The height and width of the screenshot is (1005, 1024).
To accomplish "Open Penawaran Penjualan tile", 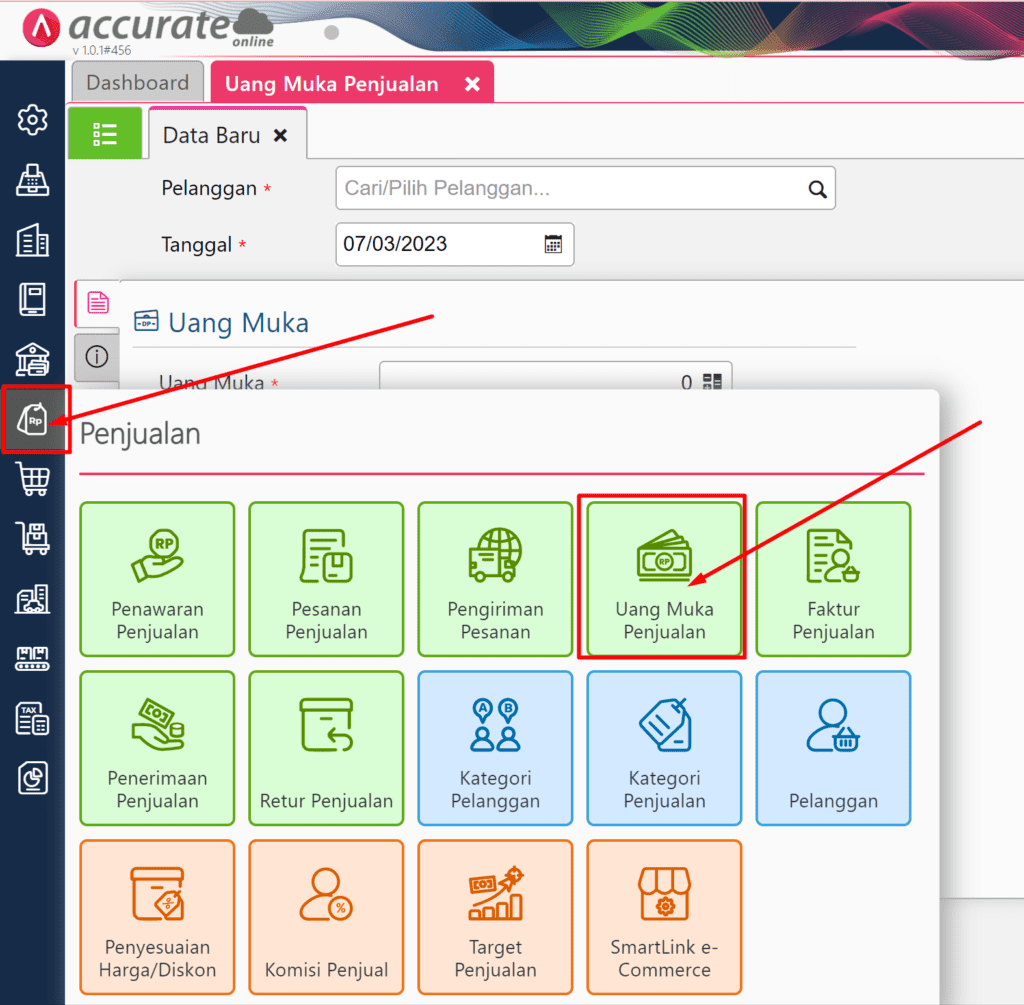I will pyautogui.click(x=157, y=579).
